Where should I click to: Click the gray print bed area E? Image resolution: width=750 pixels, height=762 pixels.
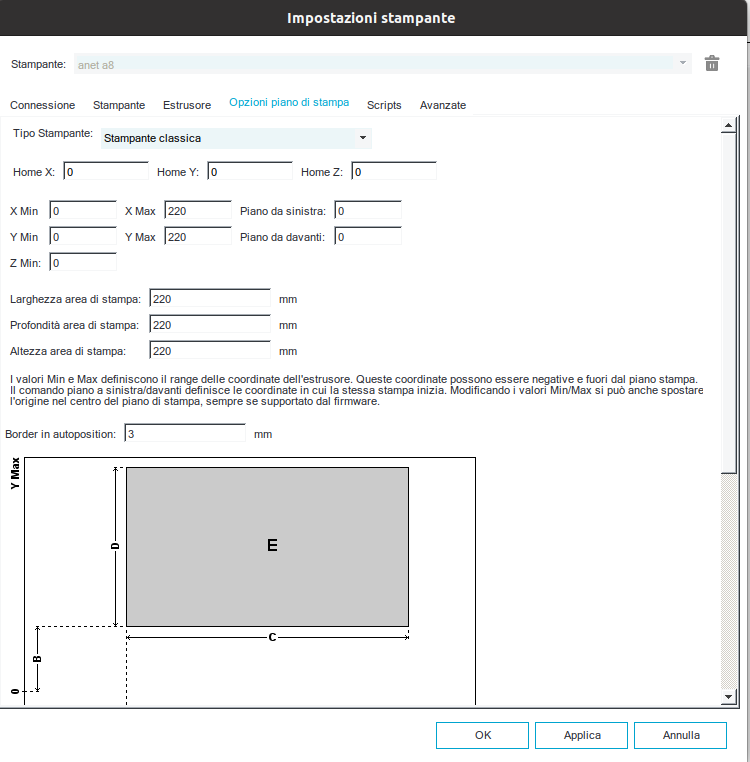(x=267, y=547)
